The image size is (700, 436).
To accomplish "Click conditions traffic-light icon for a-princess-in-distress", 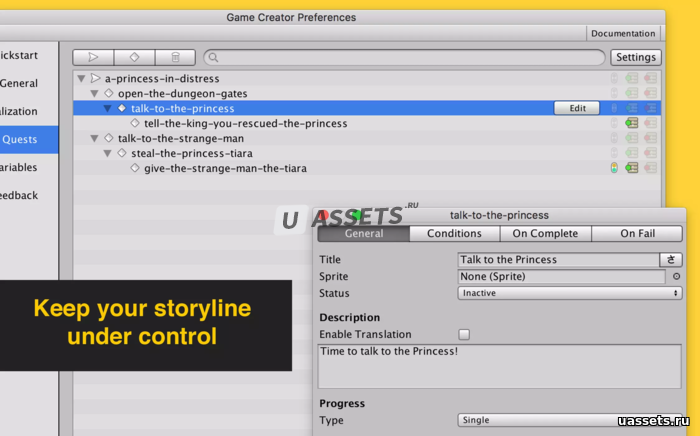I will (614, 79).
